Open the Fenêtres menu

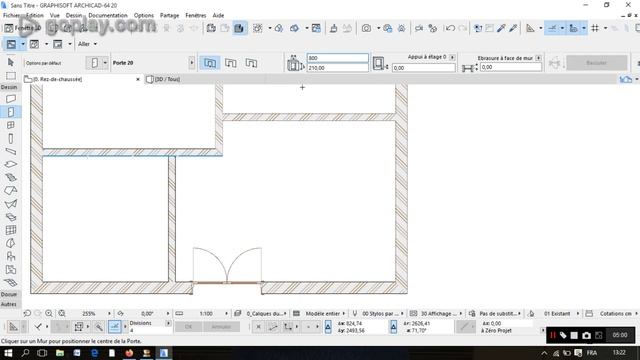(x=196, y=16)
